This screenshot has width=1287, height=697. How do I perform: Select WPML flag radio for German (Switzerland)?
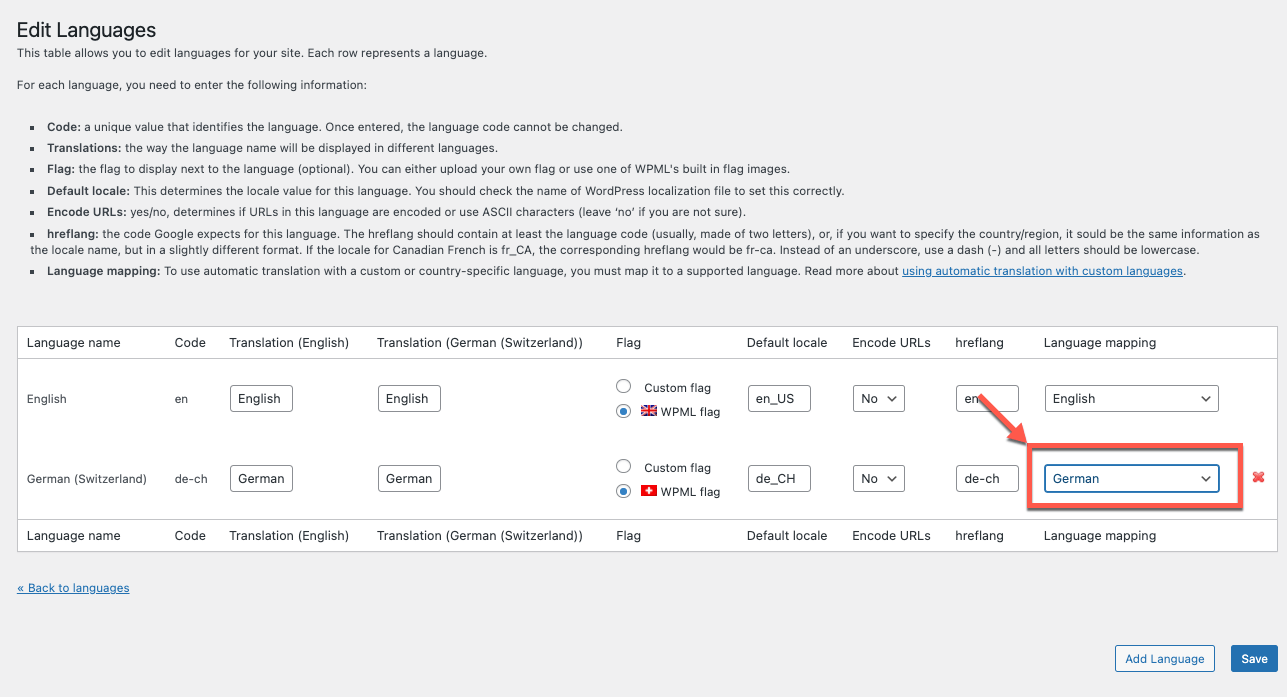pyautogui.click(x=624, y=491)
